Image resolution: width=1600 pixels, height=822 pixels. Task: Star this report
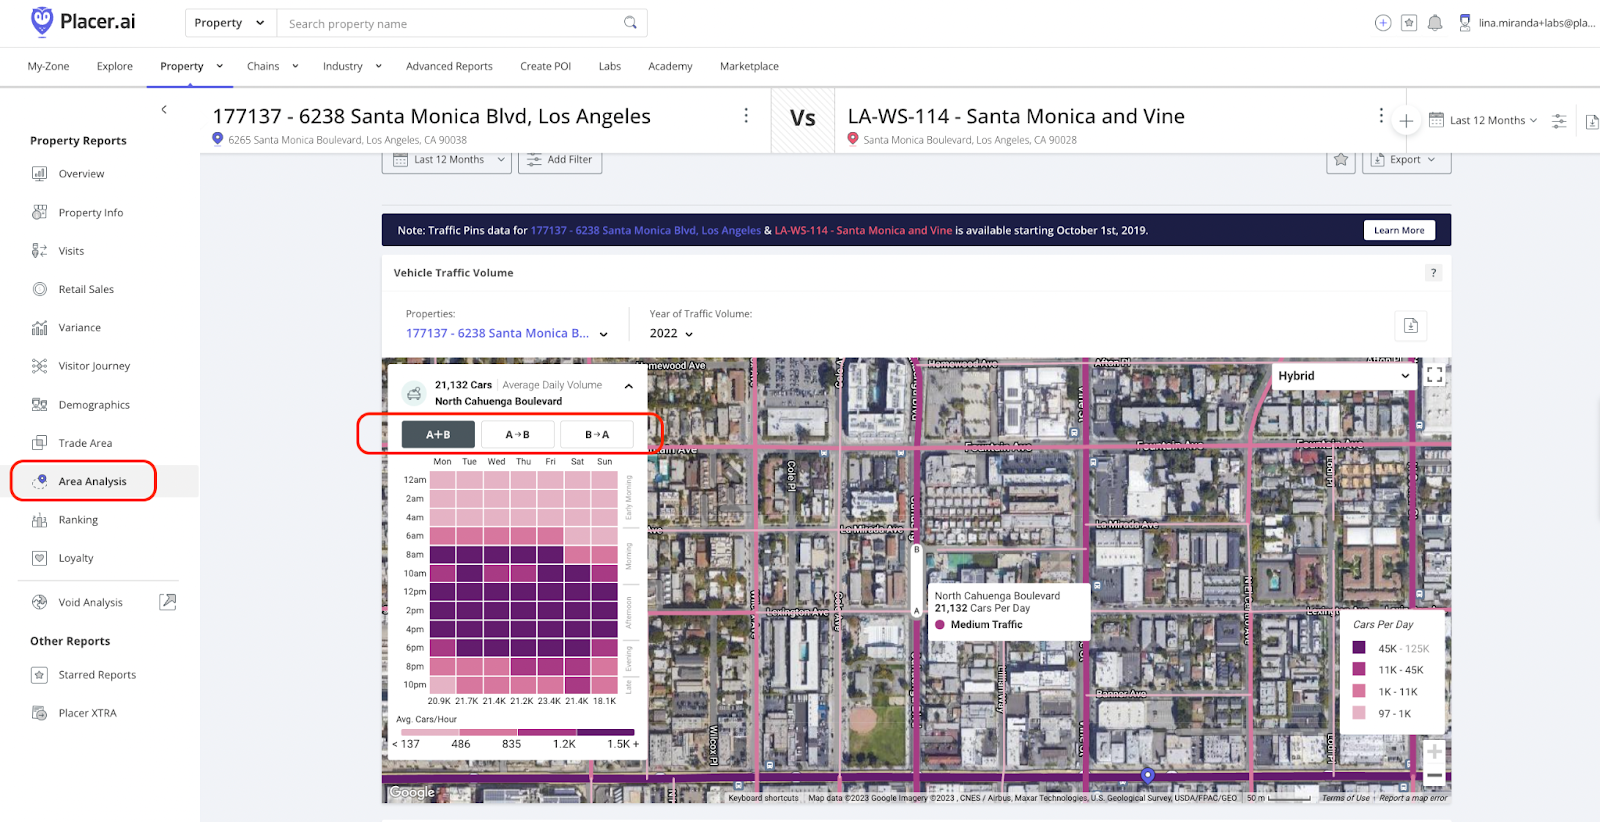(x=1341, y=160)
